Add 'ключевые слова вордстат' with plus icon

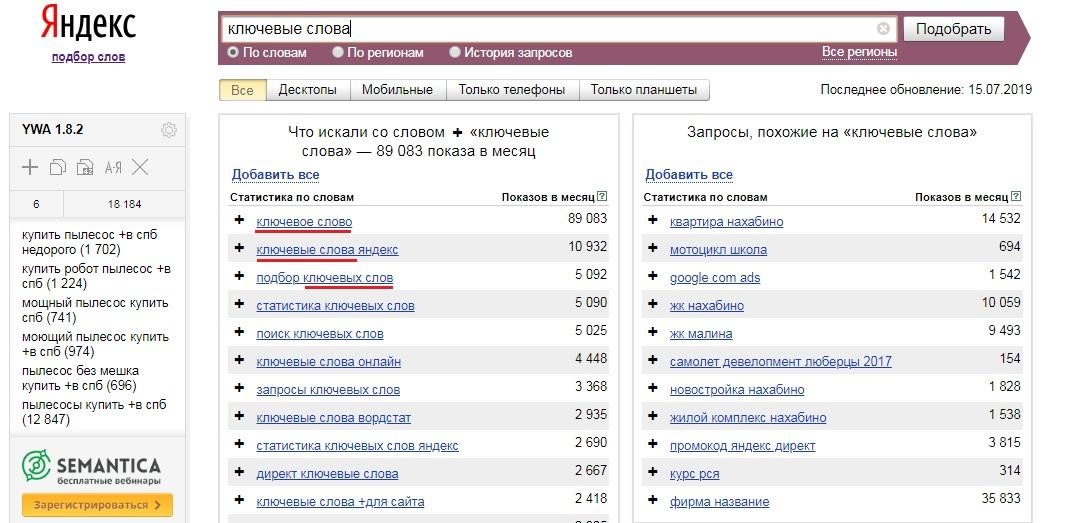tap(239, 415)
